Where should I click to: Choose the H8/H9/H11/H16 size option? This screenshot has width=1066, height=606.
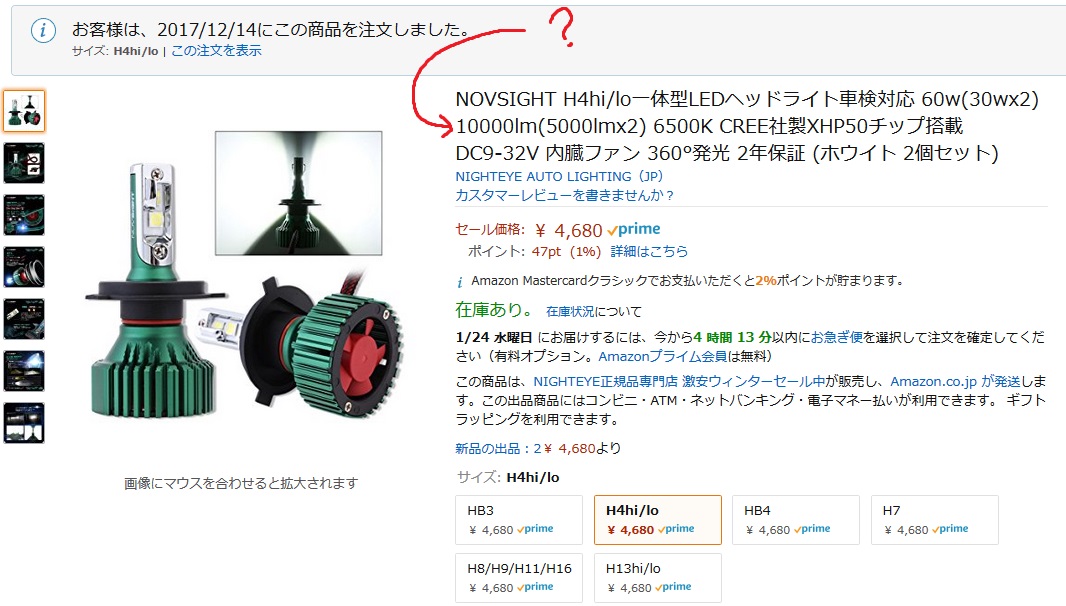519,577
